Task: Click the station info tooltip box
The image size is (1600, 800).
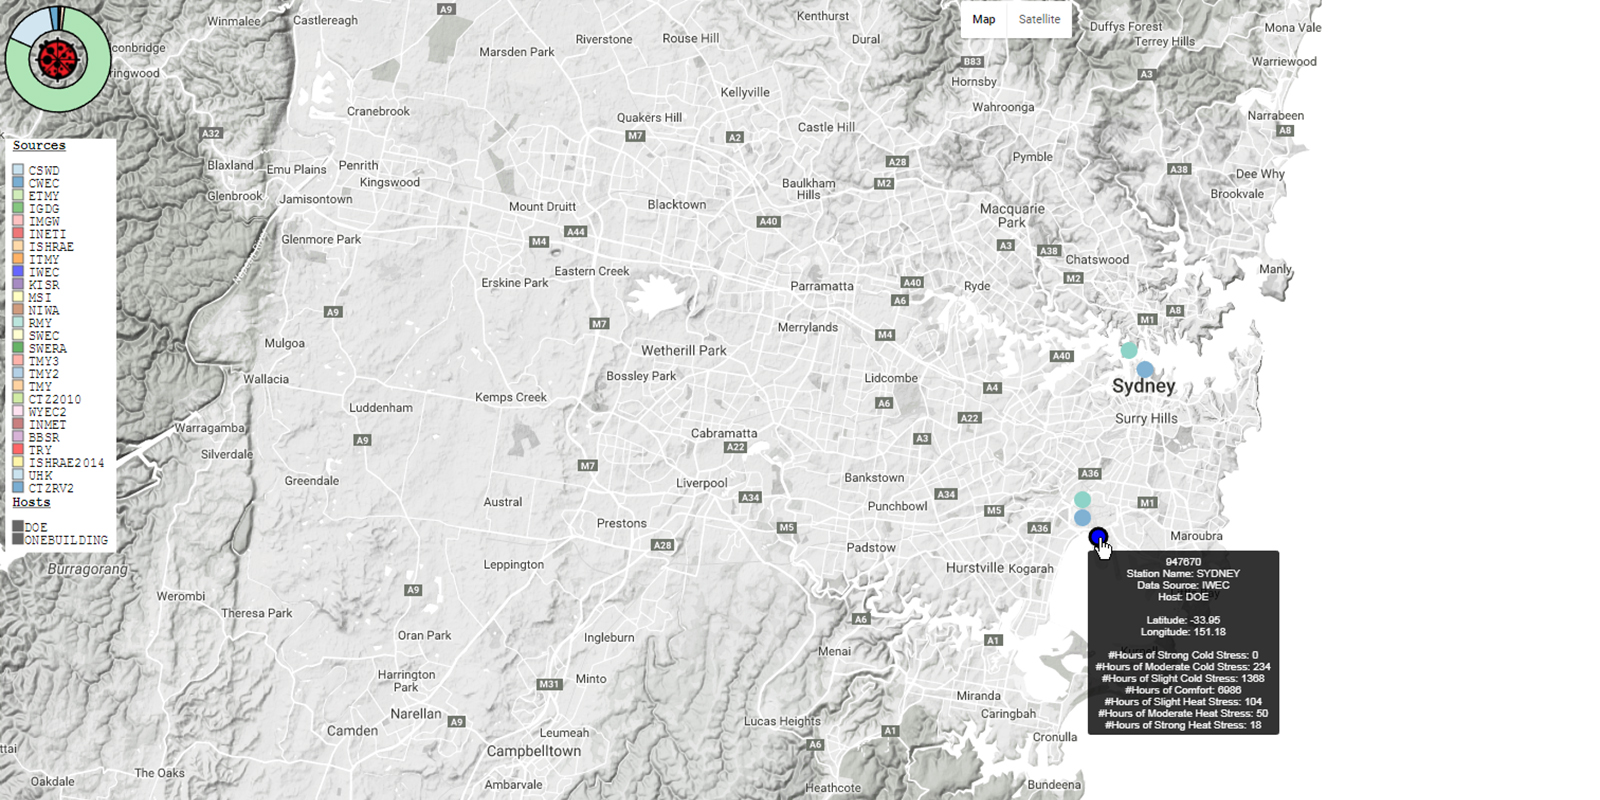Action: click(x=1183, y=643)
